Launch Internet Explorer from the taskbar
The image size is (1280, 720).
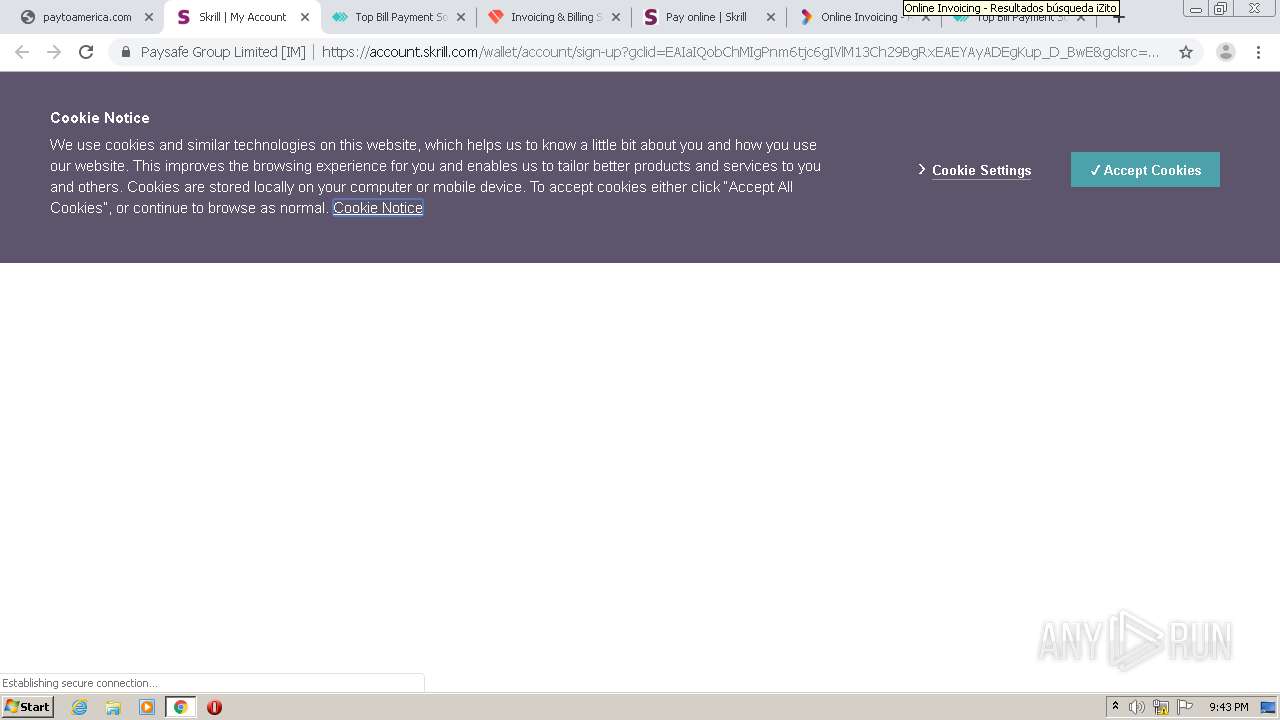(80, 707)
